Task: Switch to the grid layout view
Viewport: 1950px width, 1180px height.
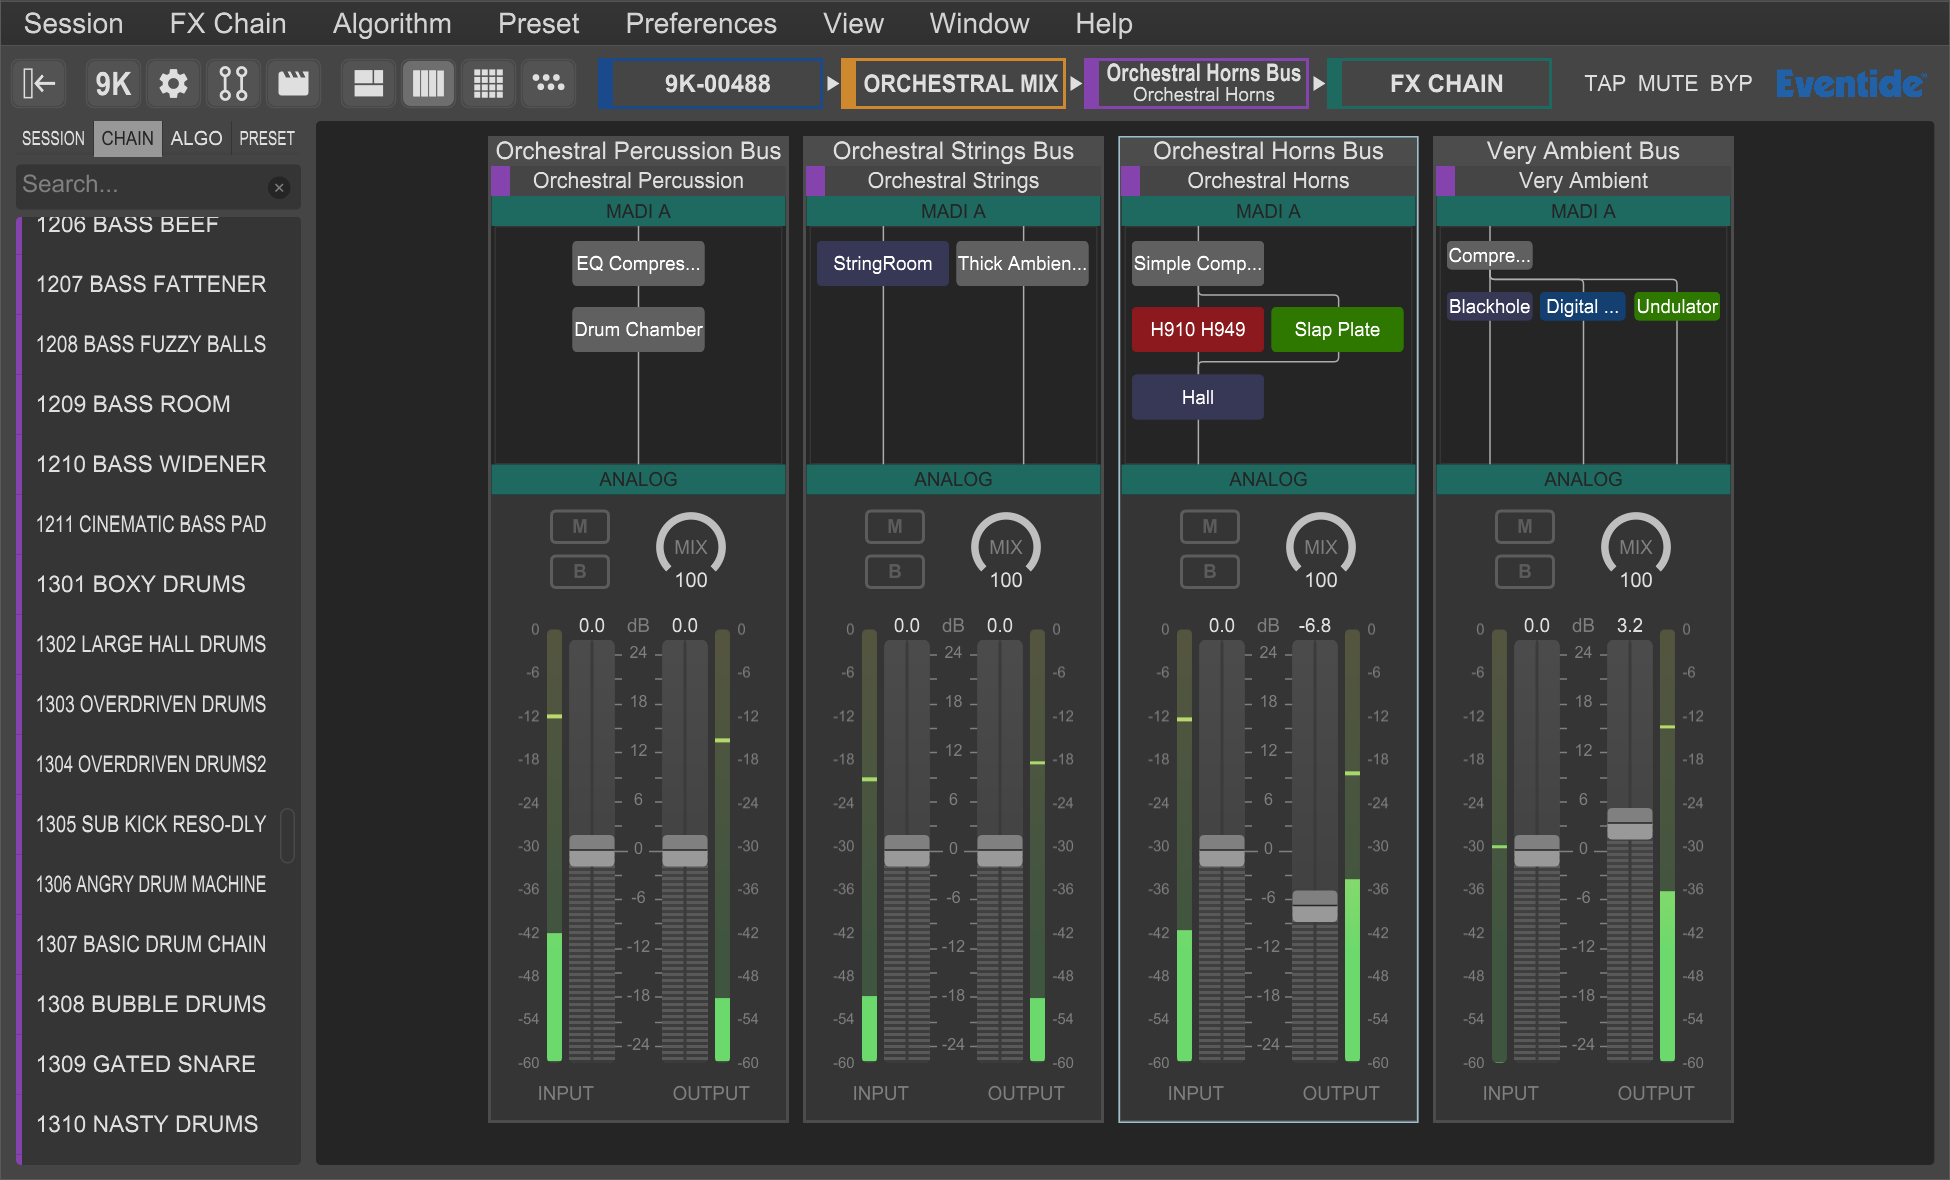Action: (488, 83)
